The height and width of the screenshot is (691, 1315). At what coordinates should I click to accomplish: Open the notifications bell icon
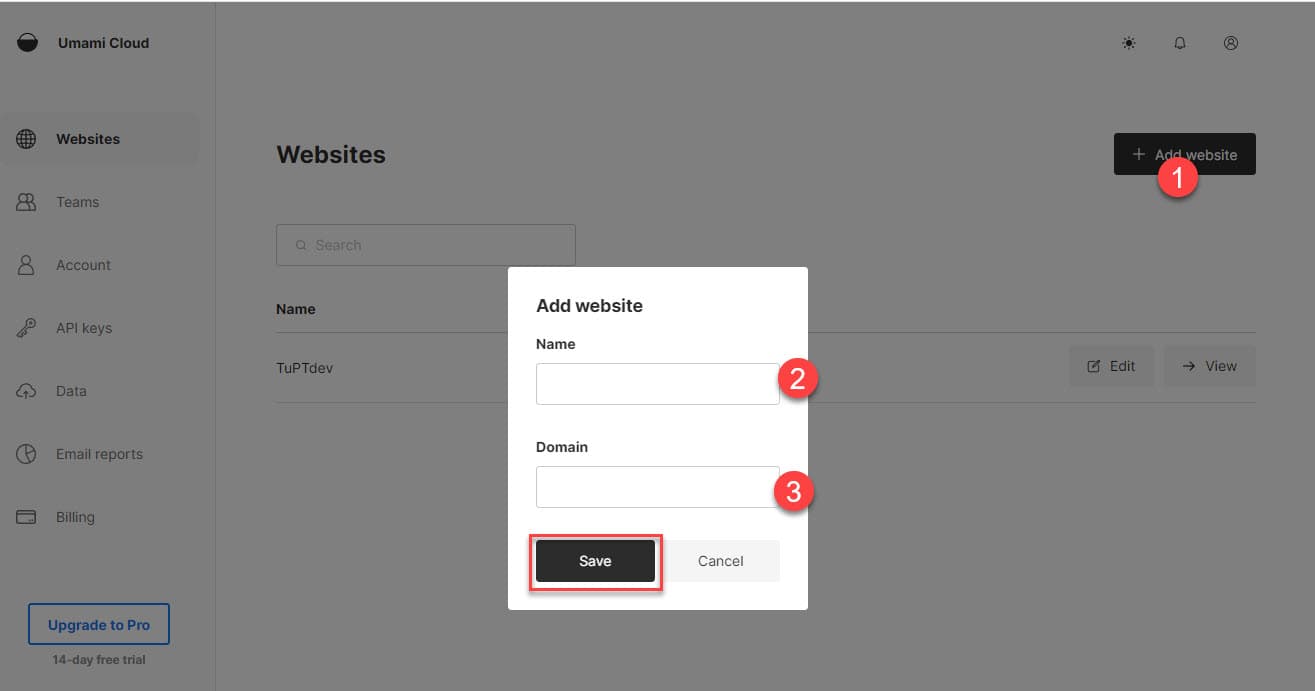pos(1180,43)
